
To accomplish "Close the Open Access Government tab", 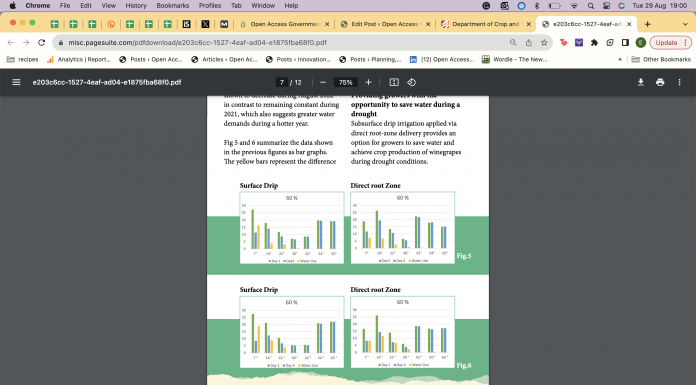I will [327, 24].
